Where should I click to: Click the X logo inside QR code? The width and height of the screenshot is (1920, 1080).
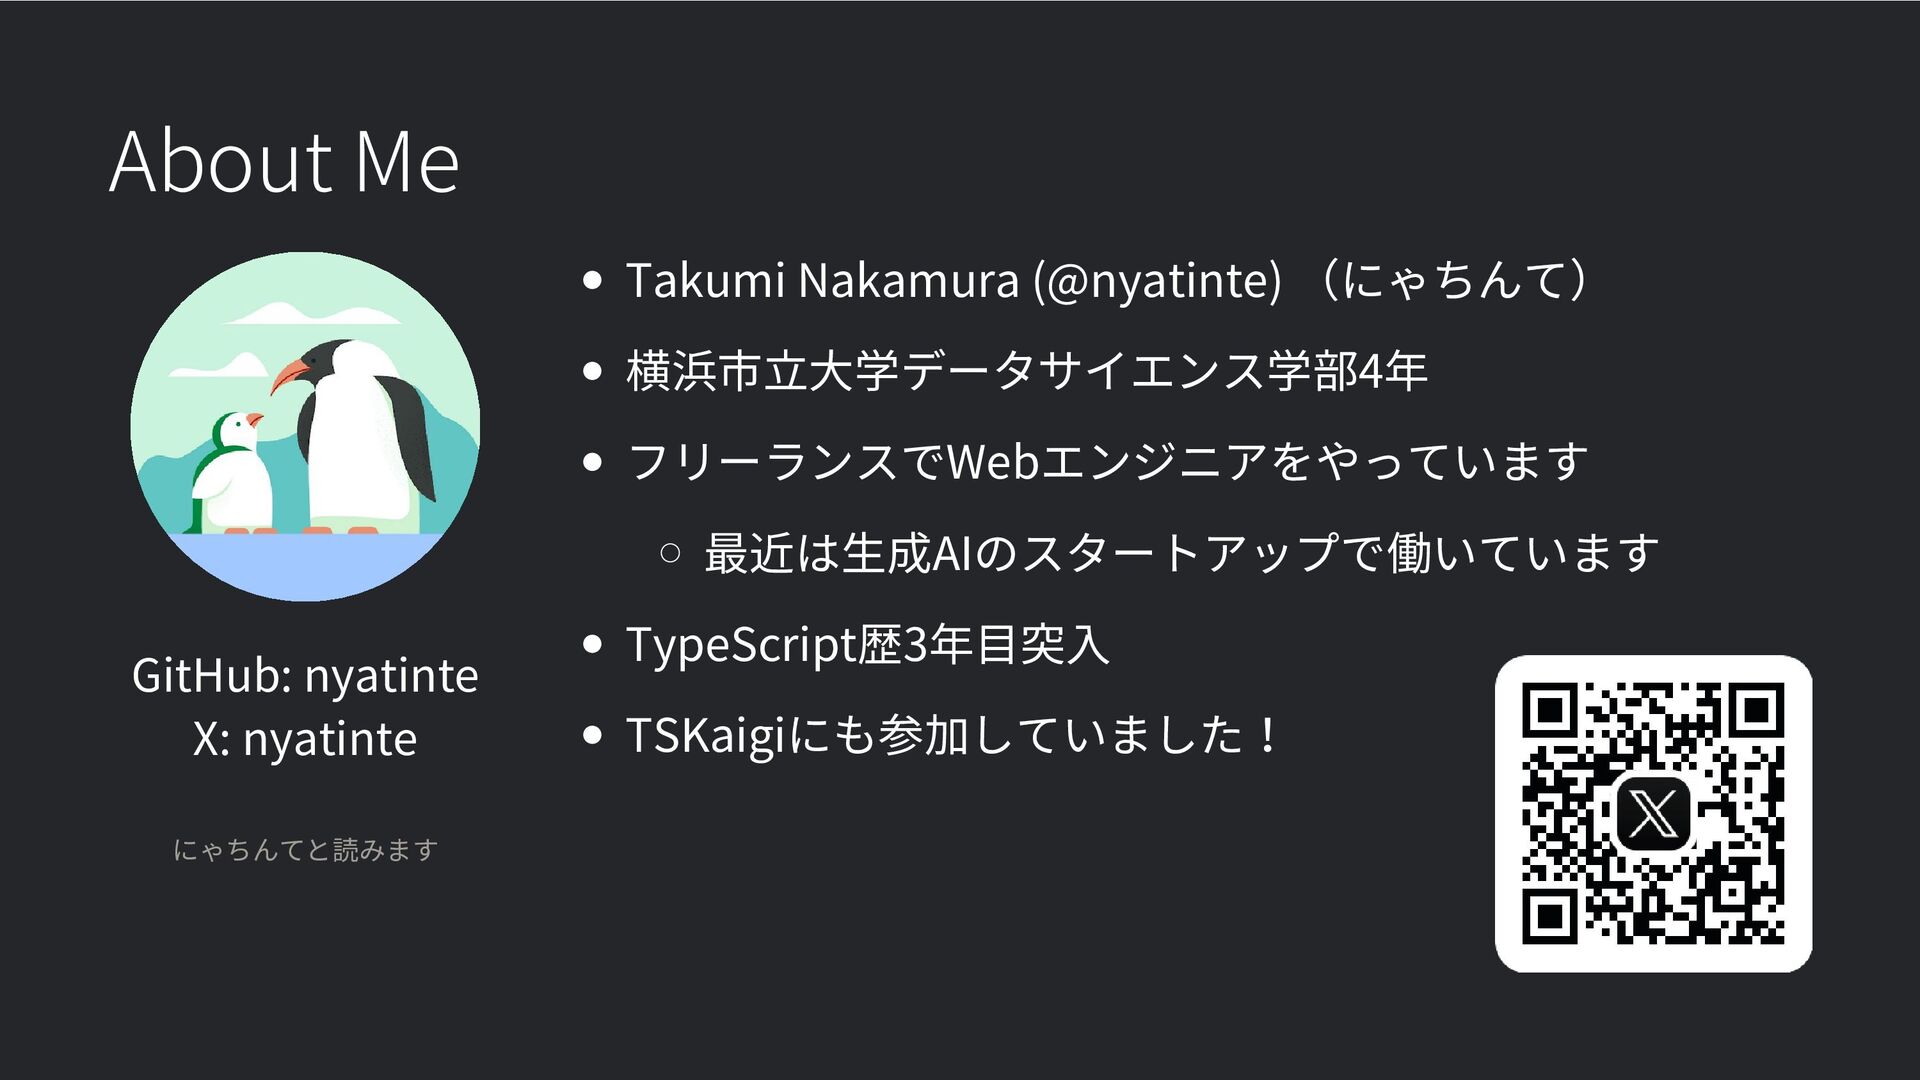[1653, 813]
